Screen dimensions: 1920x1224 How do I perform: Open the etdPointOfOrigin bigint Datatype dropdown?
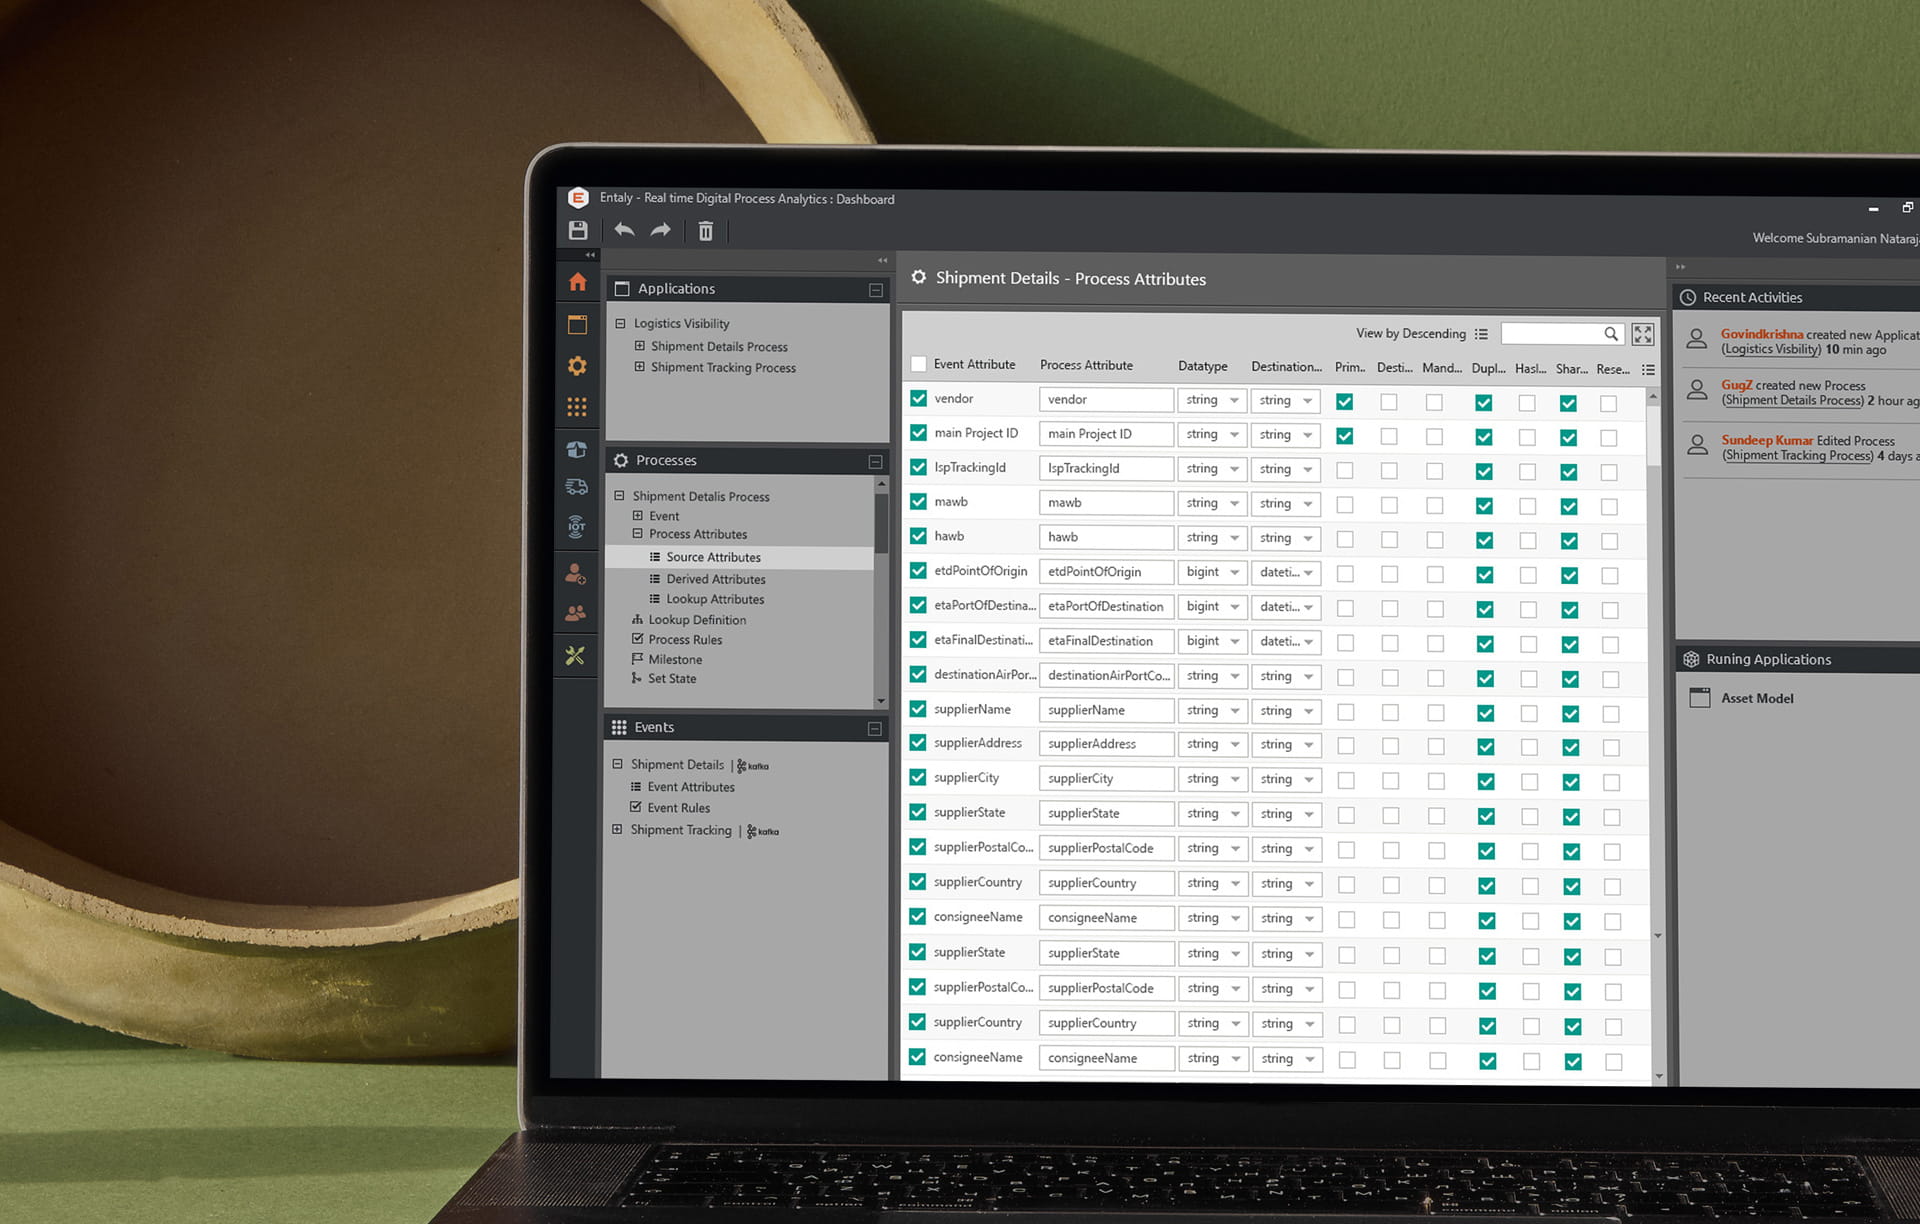point(1212,572)
